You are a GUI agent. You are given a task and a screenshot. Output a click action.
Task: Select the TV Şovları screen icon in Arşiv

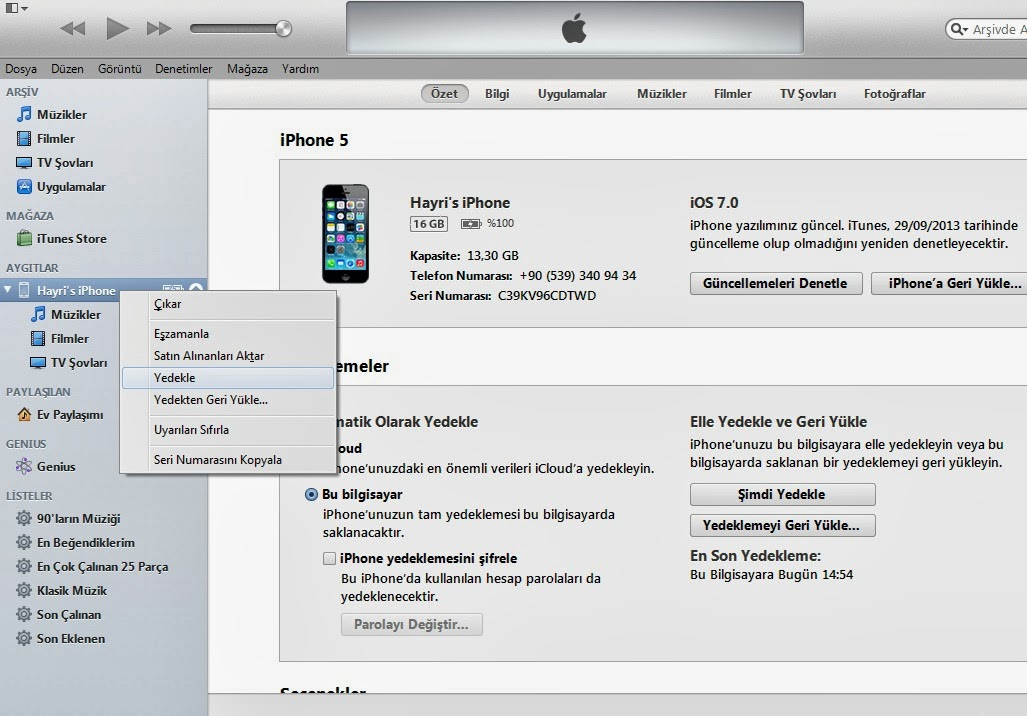tap(24, 162)
